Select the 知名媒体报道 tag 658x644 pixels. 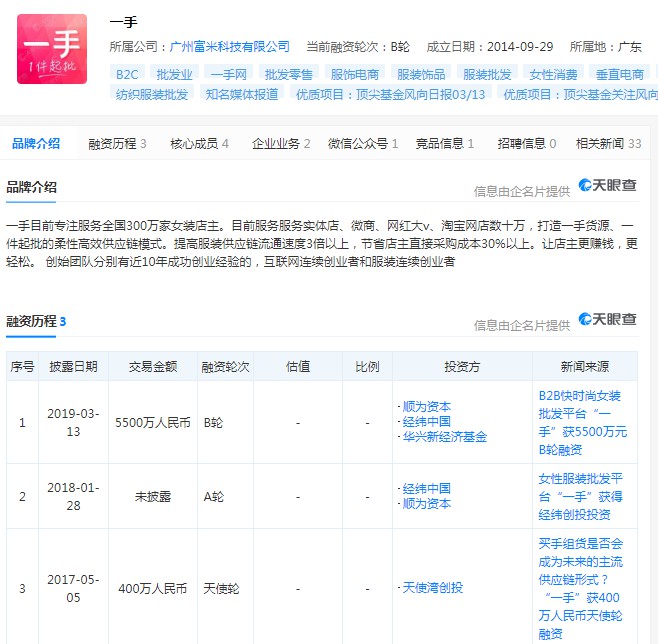pyautogui.click(x=242, y=94)
